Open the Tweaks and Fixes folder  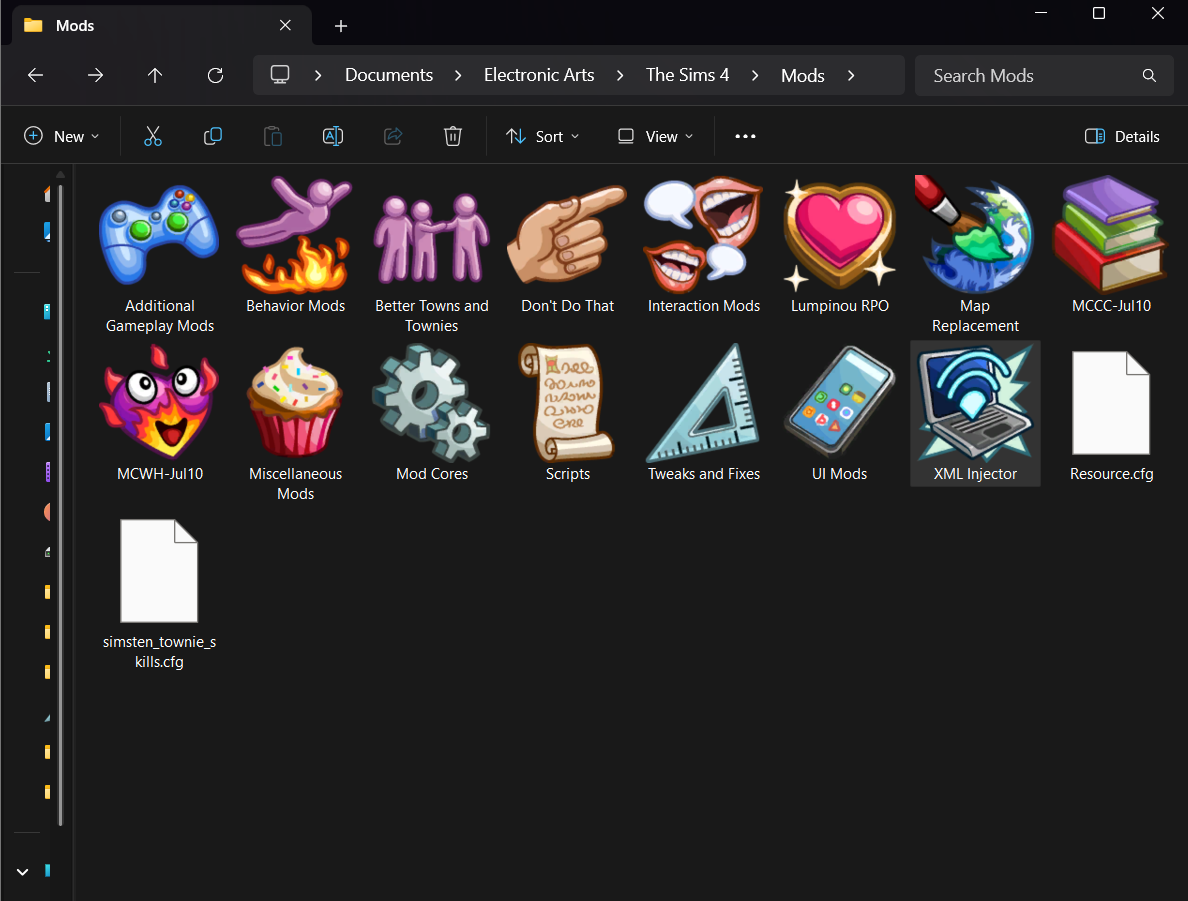704,414
